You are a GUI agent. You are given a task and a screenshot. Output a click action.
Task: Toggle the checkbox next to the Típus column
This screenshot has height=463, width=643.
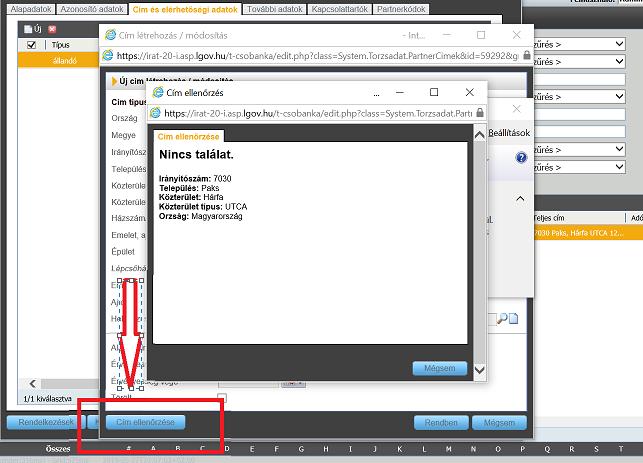(31, 45)
